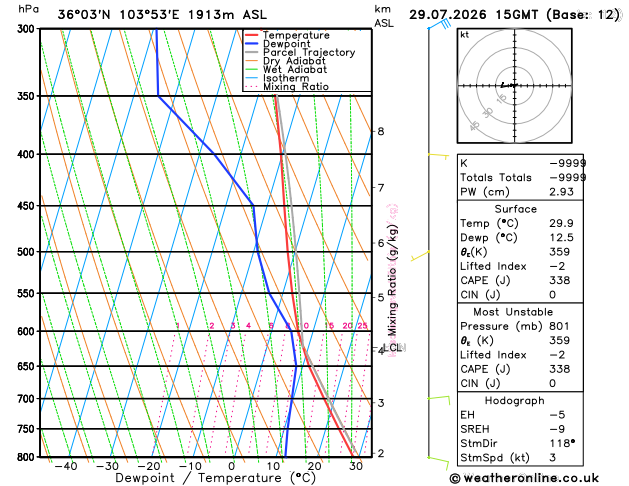
Task: Click the CAPE (J) surface value 338
Action: click(560, 280)
